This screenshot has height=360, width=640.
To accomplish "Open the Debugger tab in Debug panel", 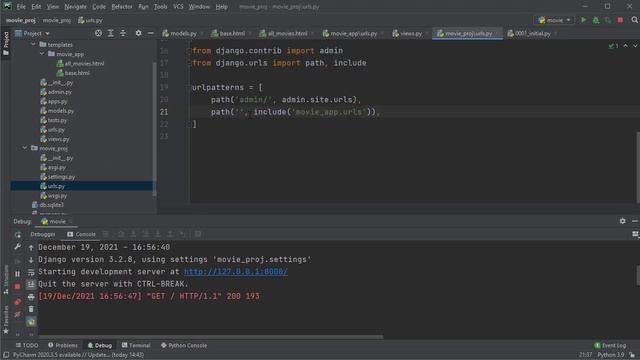I will [43, 234].
